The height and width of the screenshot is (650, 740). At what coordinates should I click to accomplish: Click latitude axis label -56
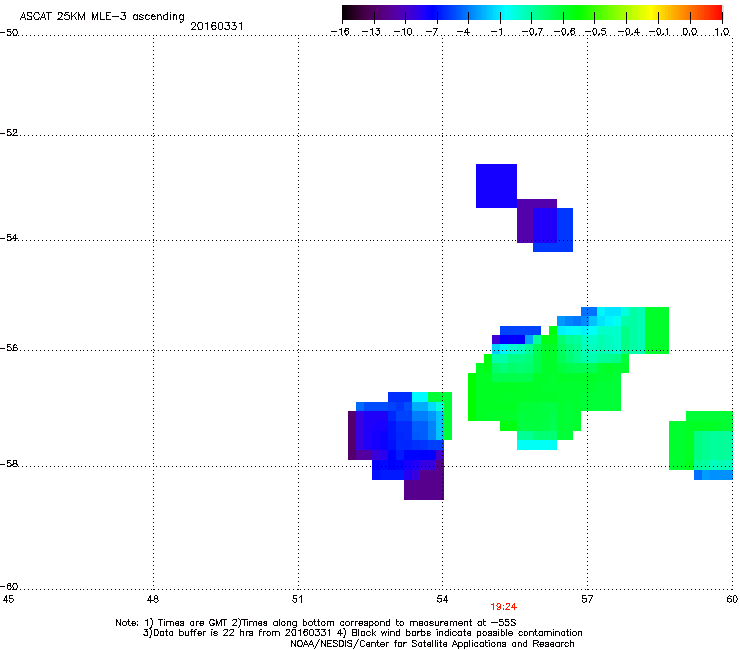point(9,347)
